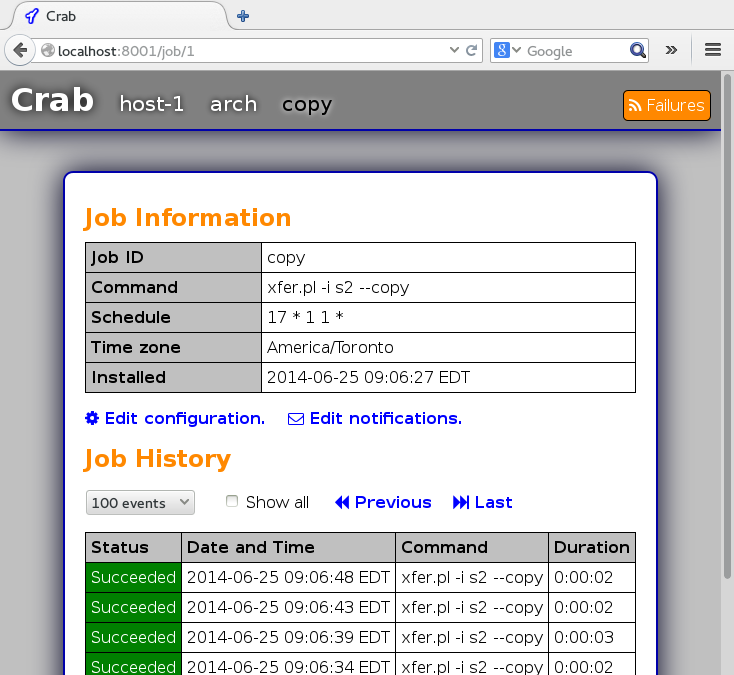Click the Google search magnifier icon
734x675 pixels.
tap(638, 50)
